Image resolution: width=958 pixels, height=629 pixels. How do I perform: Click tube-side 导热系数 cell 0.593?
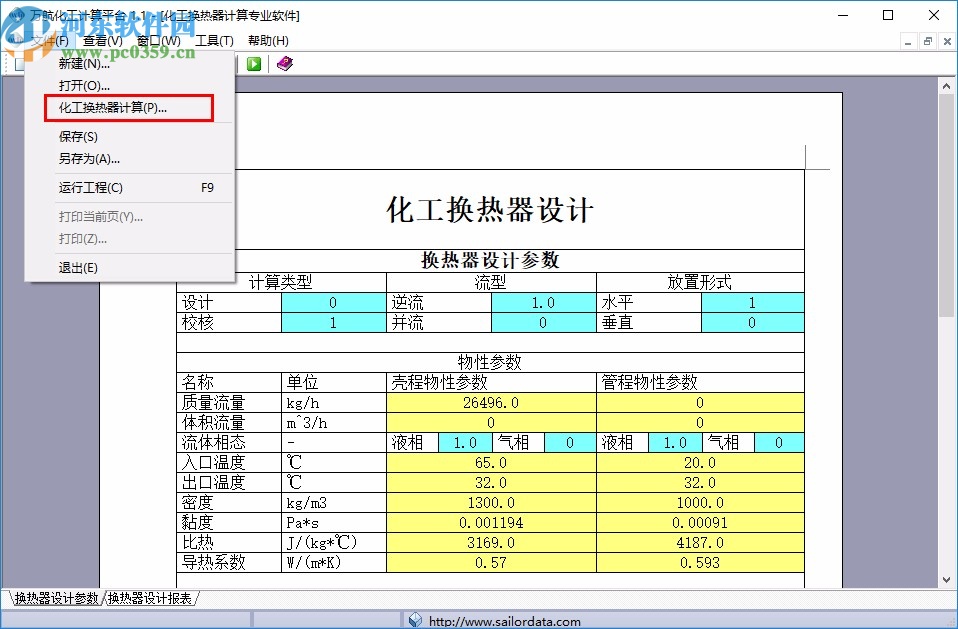click(700, 563)
